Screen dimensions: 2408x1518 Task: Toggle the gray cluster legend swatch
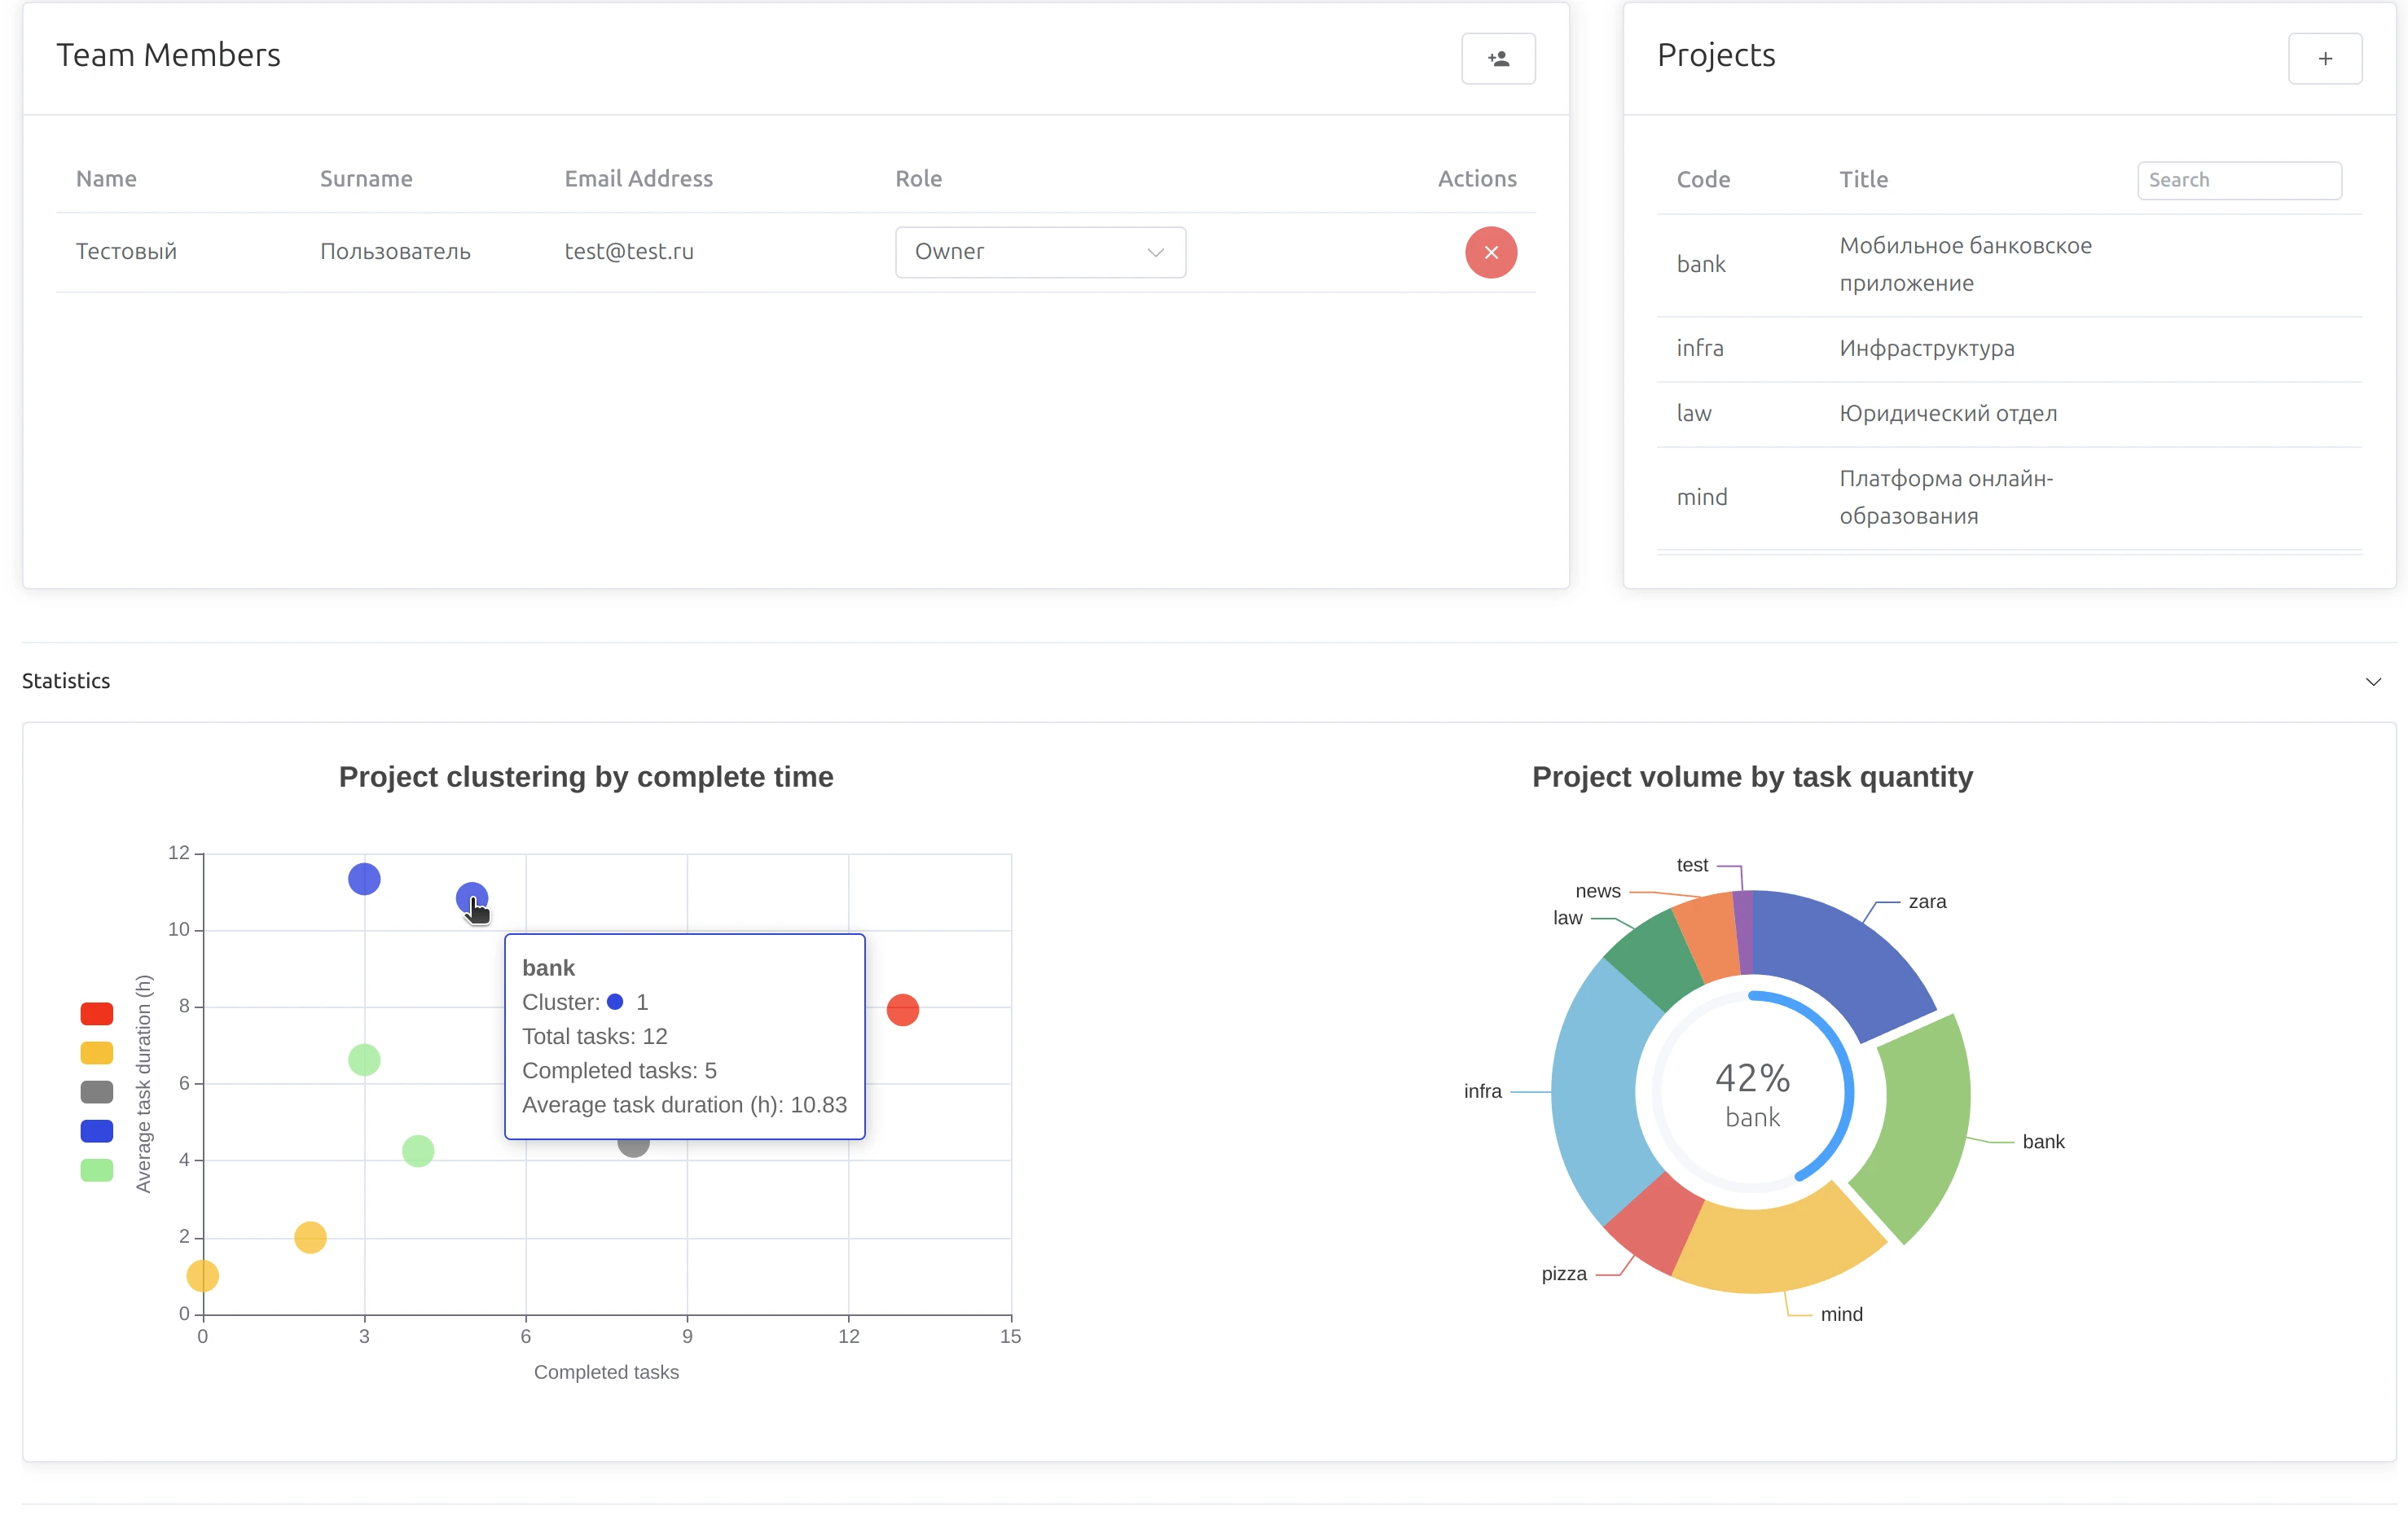click(x=97, y=1092)
